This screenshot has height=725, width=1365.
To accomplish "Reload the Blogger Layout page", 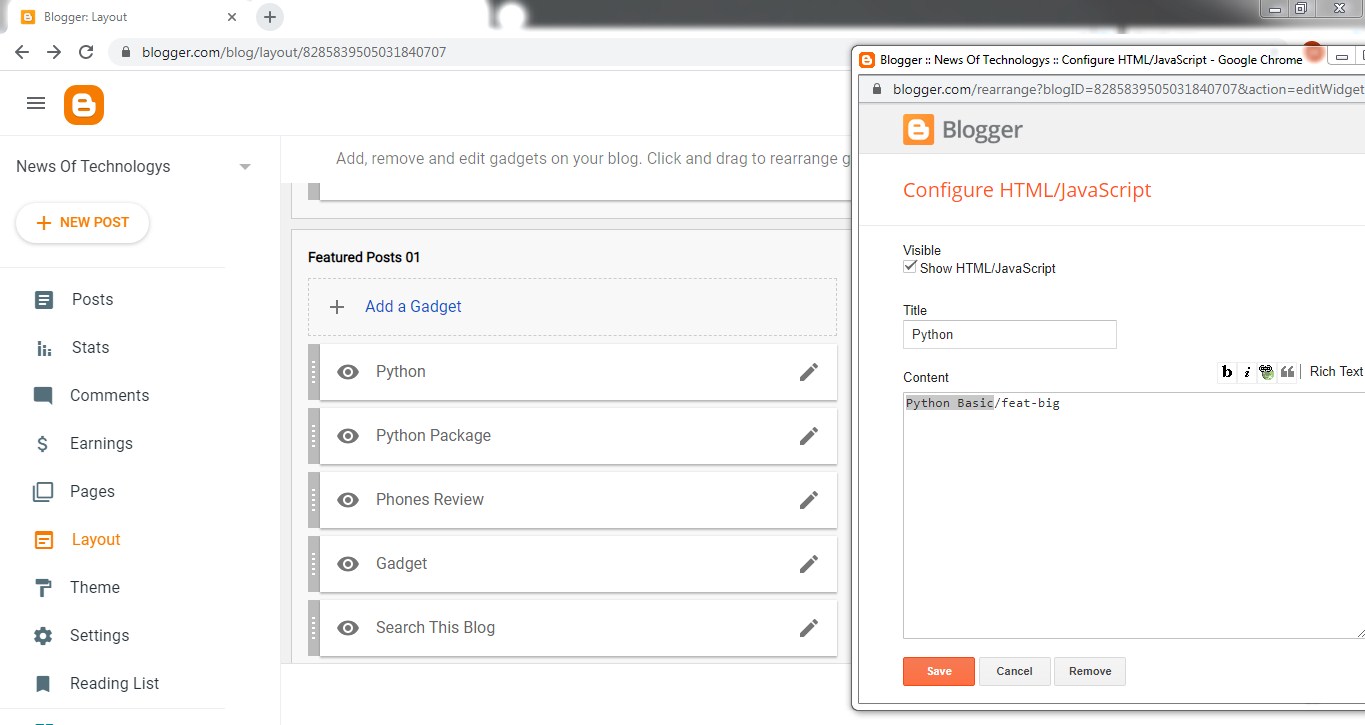I will (x=86, y=52).
